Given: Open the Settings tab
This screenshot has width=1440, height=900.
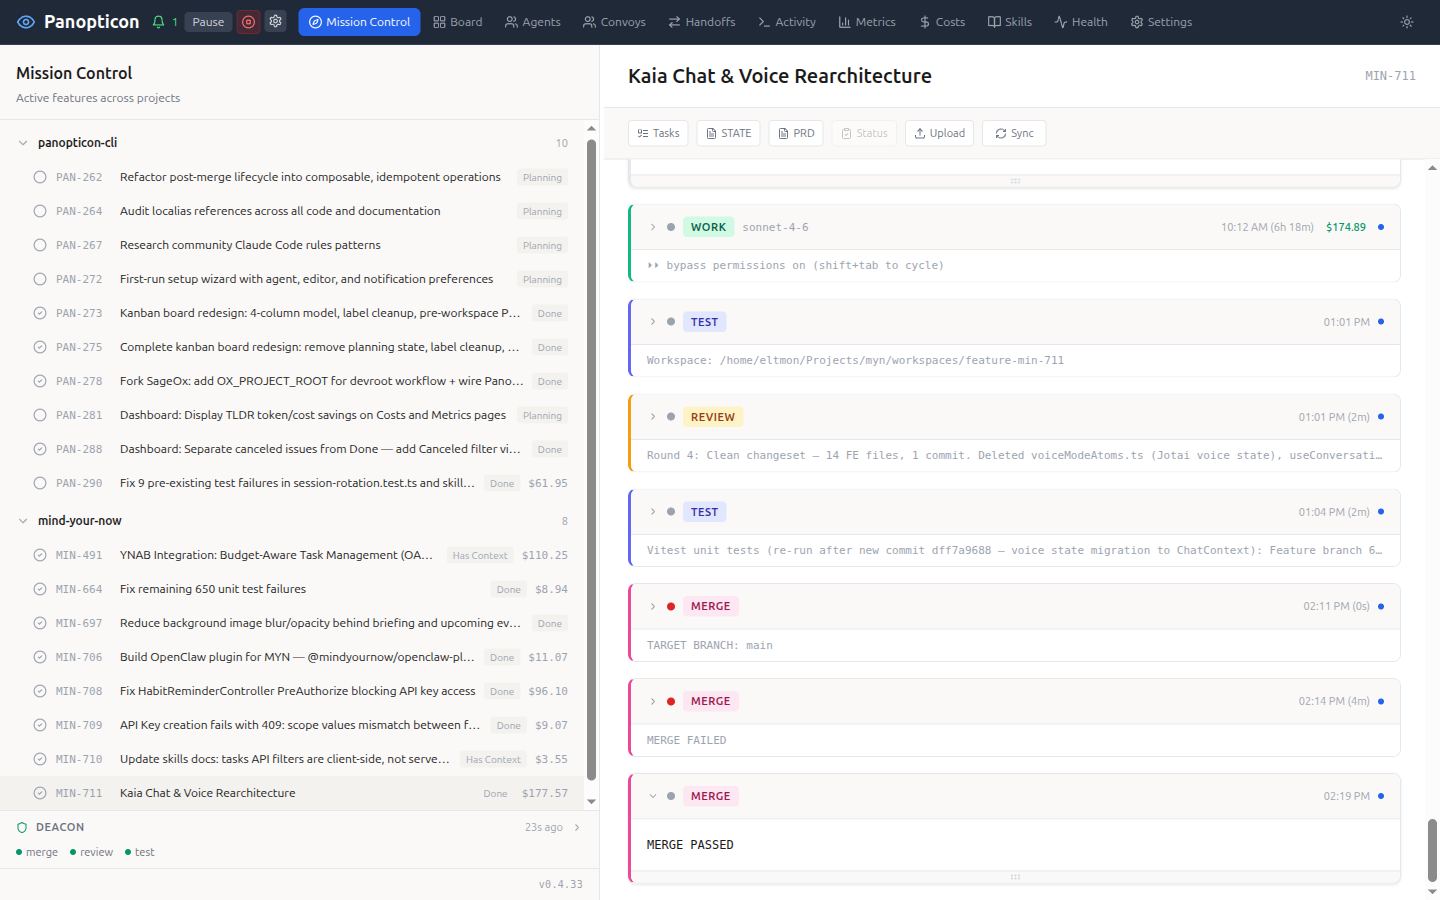Looking at the screenshot, I should point(1161,22).
